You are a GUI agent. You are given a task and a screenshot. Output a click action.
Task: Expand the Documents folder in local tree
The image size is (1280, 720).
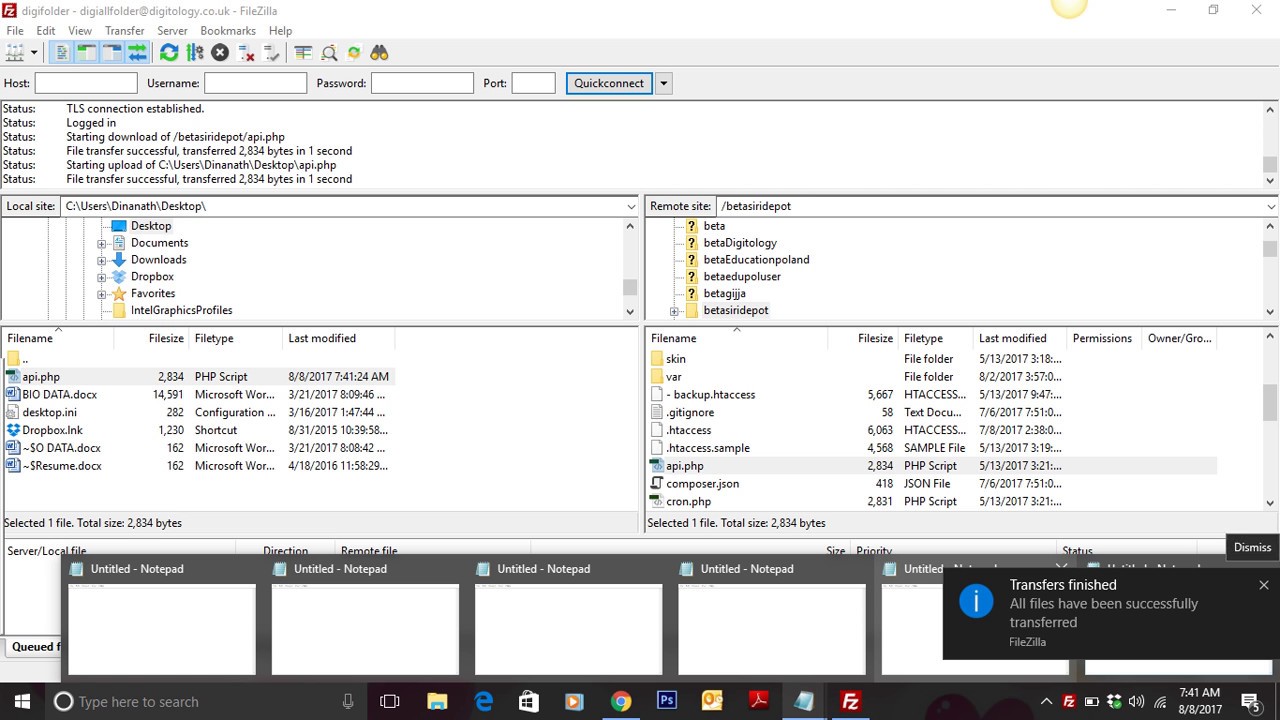(x=102, y=243)
